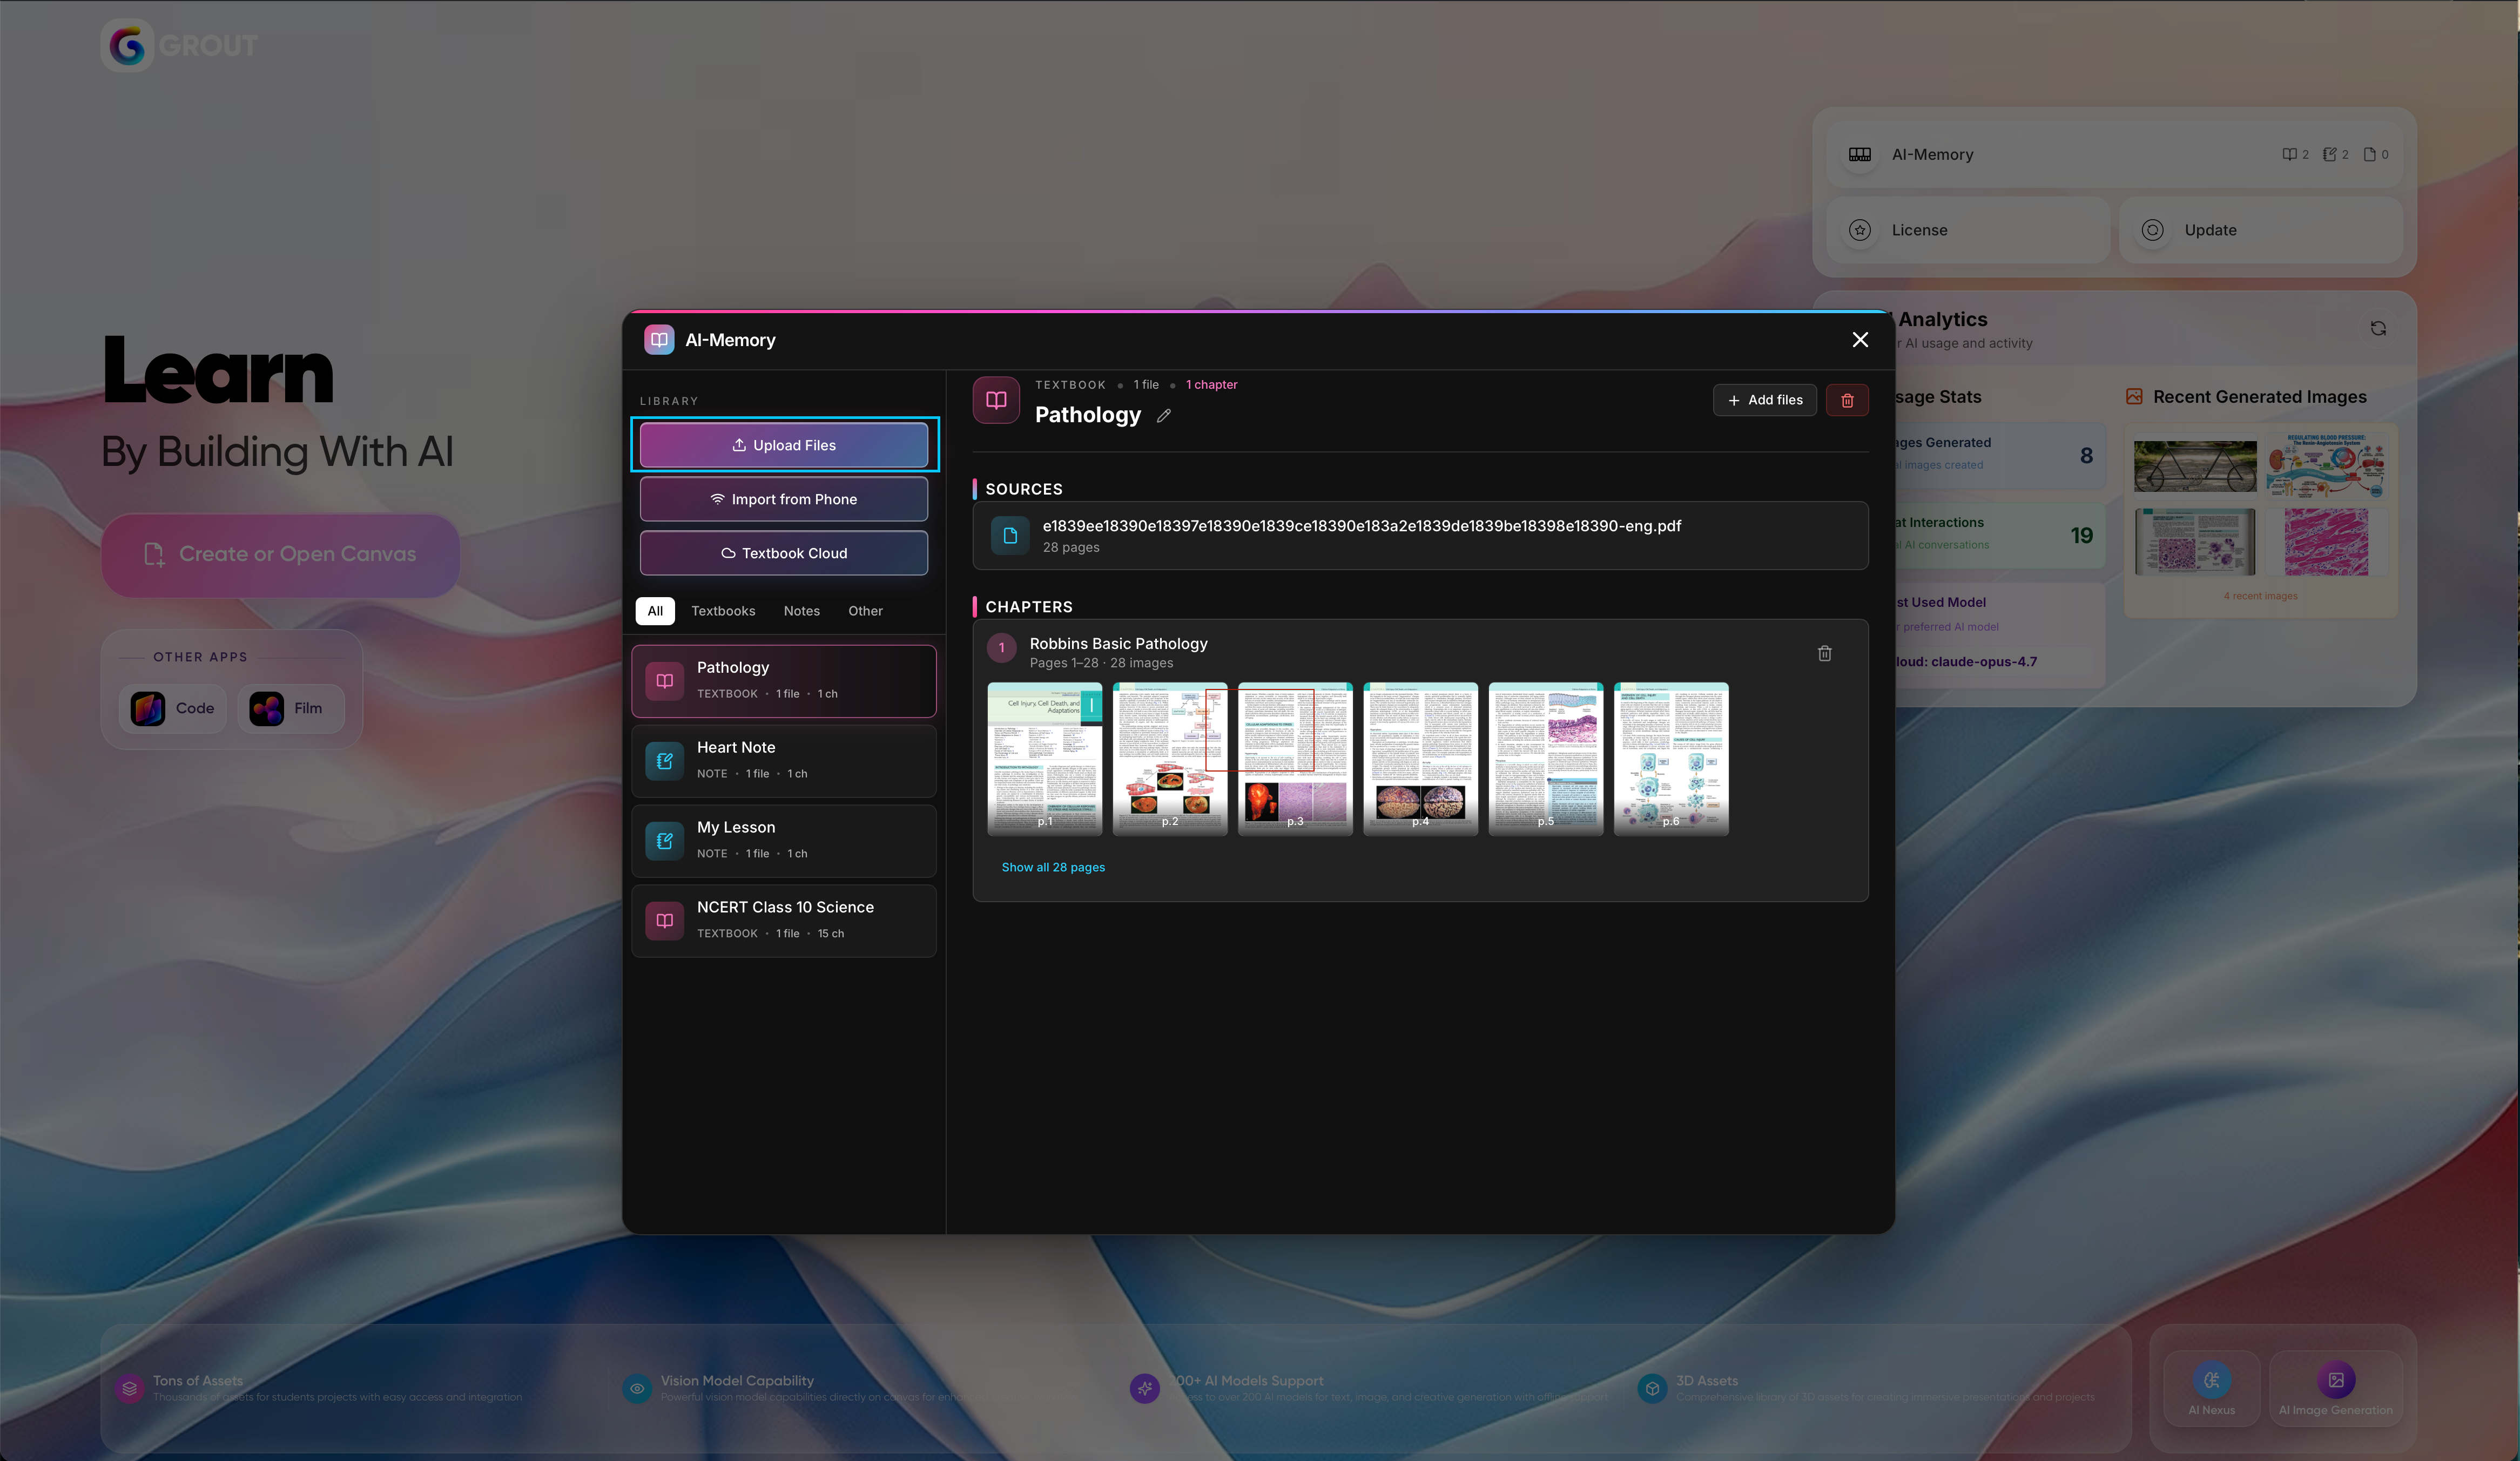
Task: Open AI Image Generation shortcut
Action: [x=2335, y=1388]
